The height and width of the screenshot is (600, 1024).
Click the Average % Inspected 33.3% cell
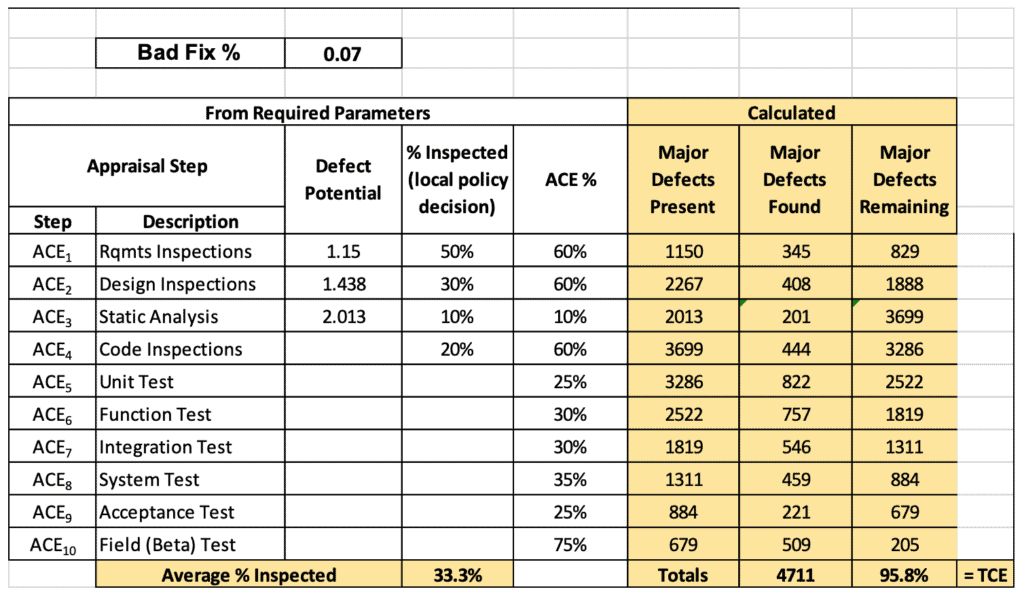pos(457,575)
